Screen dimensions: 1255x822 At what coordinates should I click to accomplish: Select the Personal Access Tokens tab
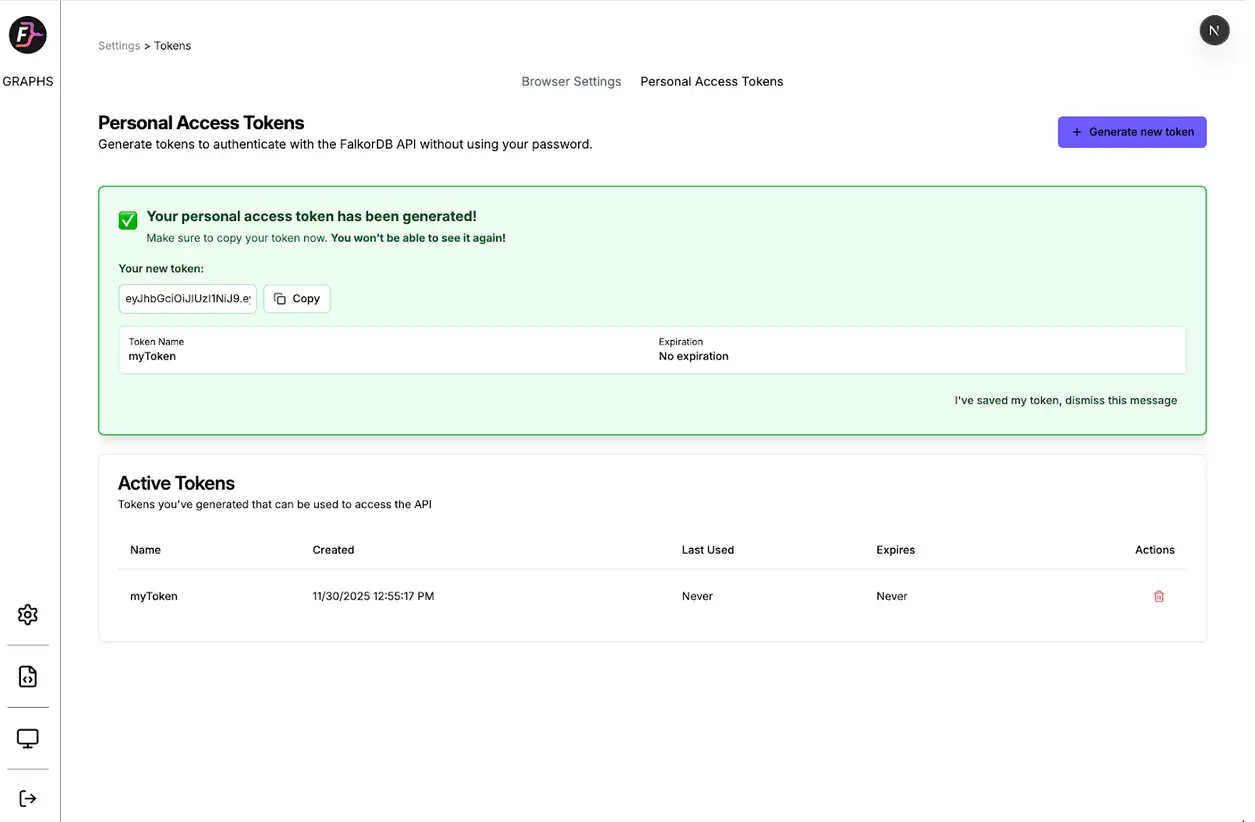coord(711,81)
